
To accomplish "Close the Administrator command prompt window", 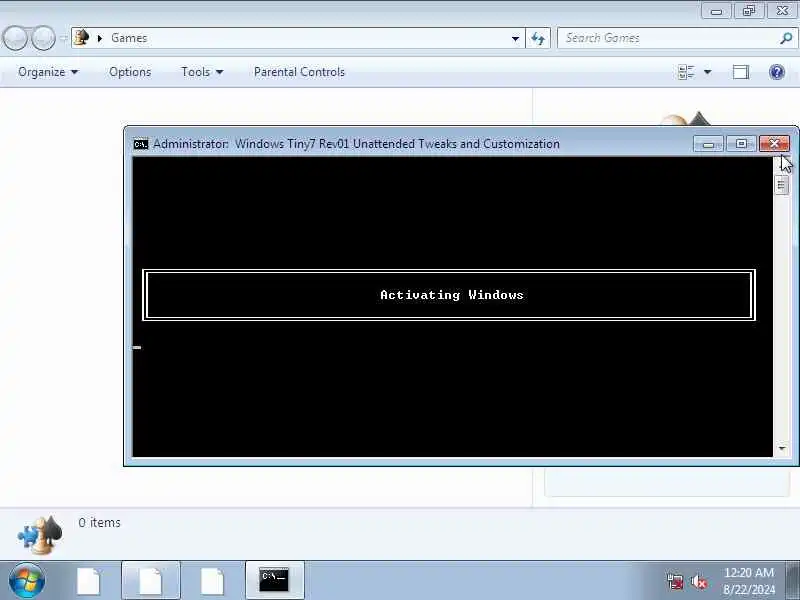I will (x=774, y=143).
